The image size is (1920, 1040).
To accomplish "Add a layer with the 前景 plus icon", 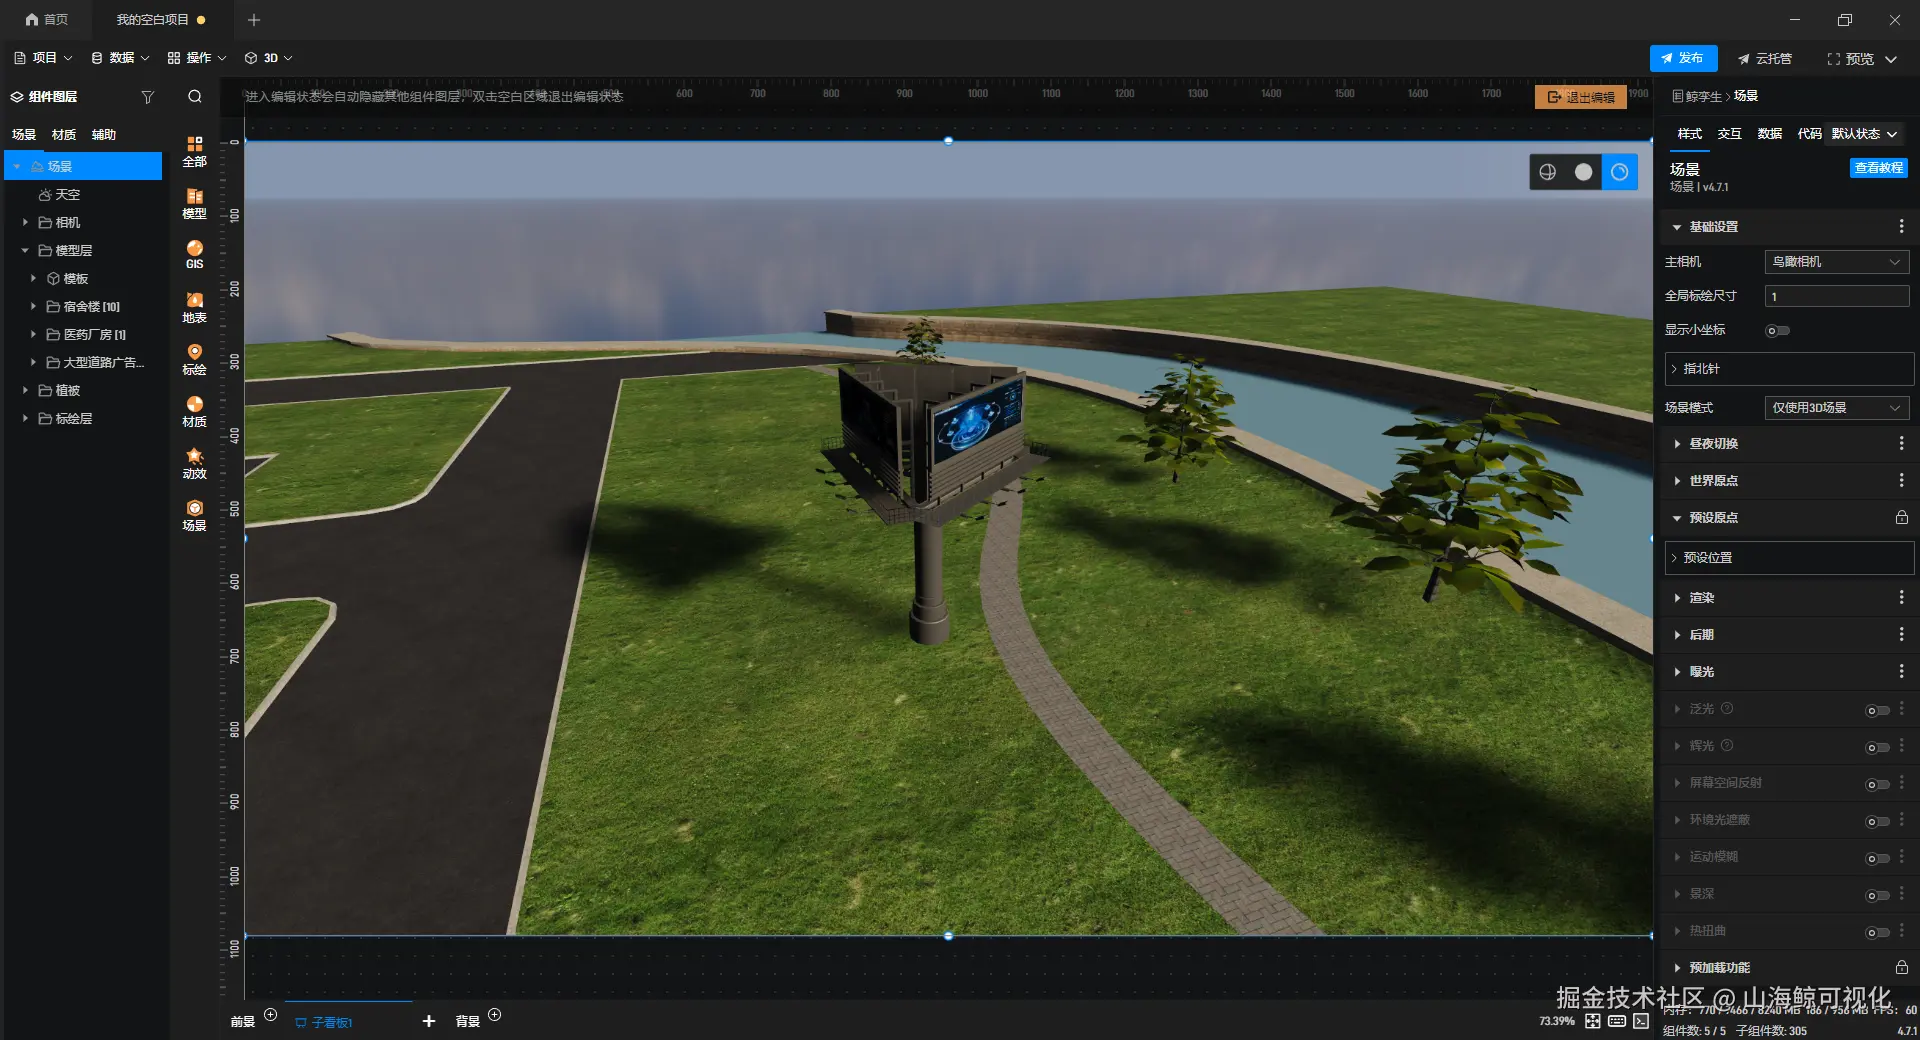I will [x=271, y=1015].
